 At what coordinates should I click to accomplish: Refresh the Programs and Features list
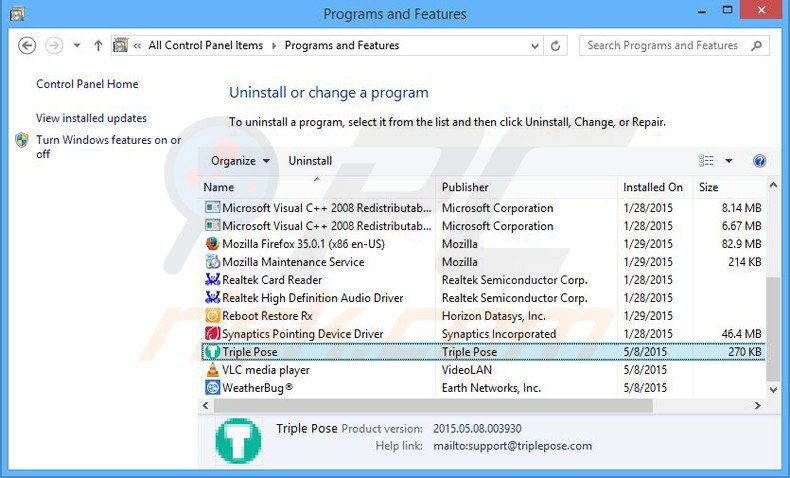(x=555, y=46)
